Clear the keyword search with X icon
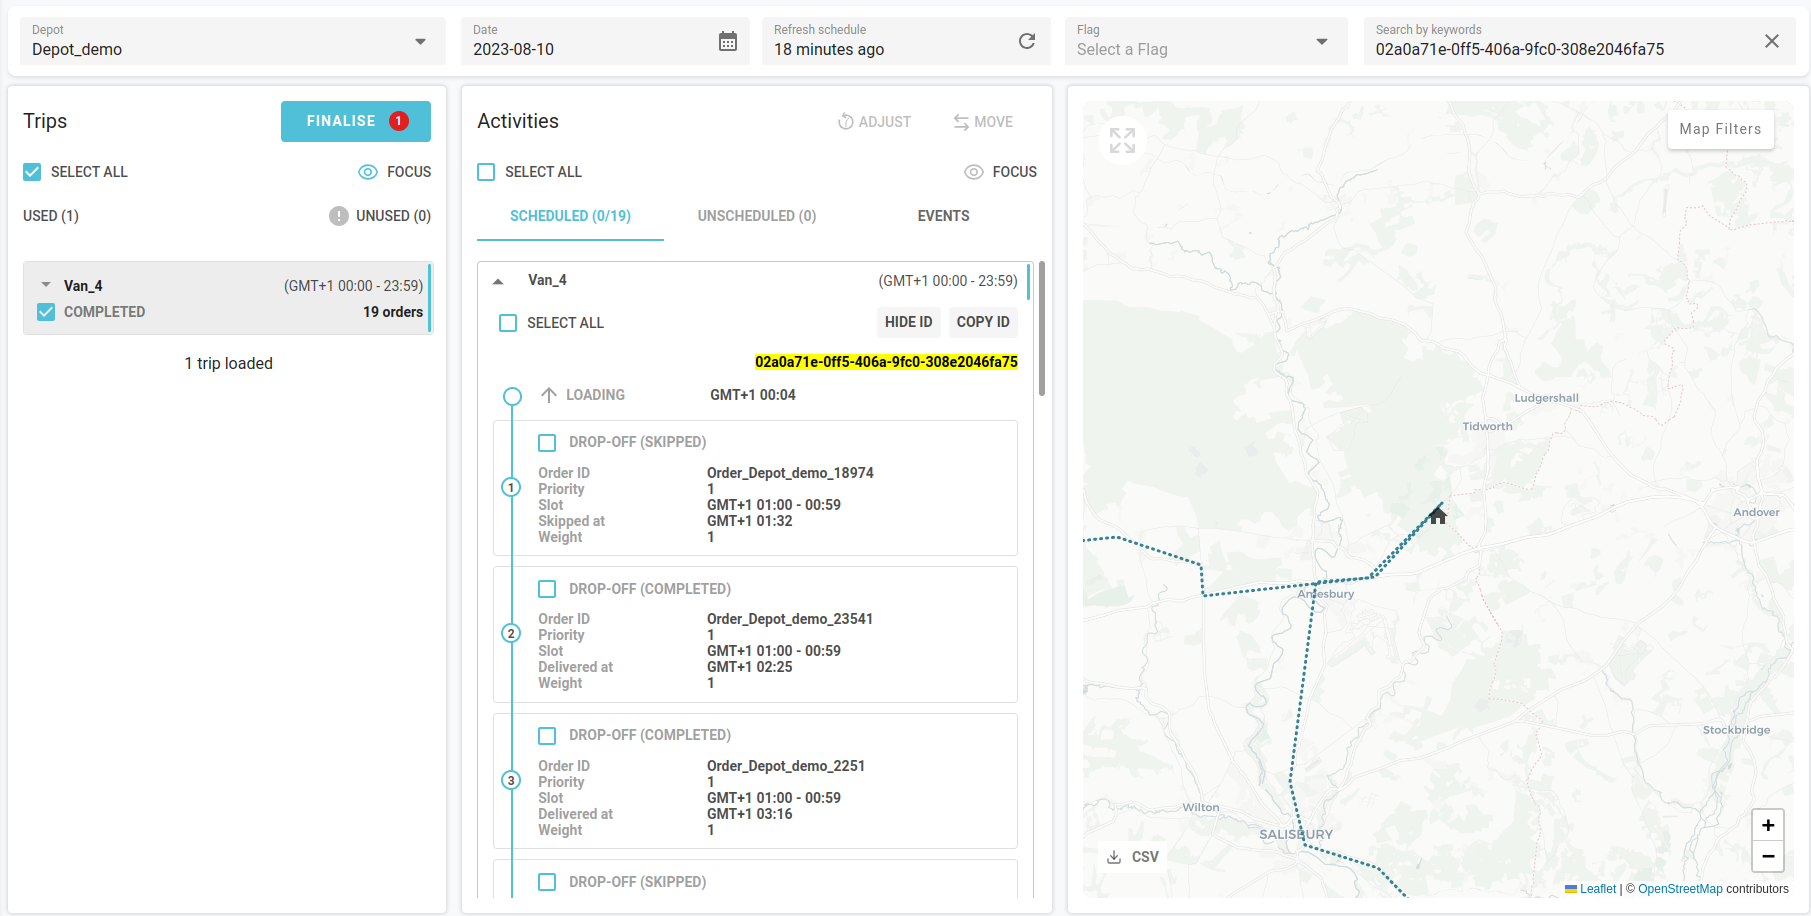 click(x=1771, y=41)
